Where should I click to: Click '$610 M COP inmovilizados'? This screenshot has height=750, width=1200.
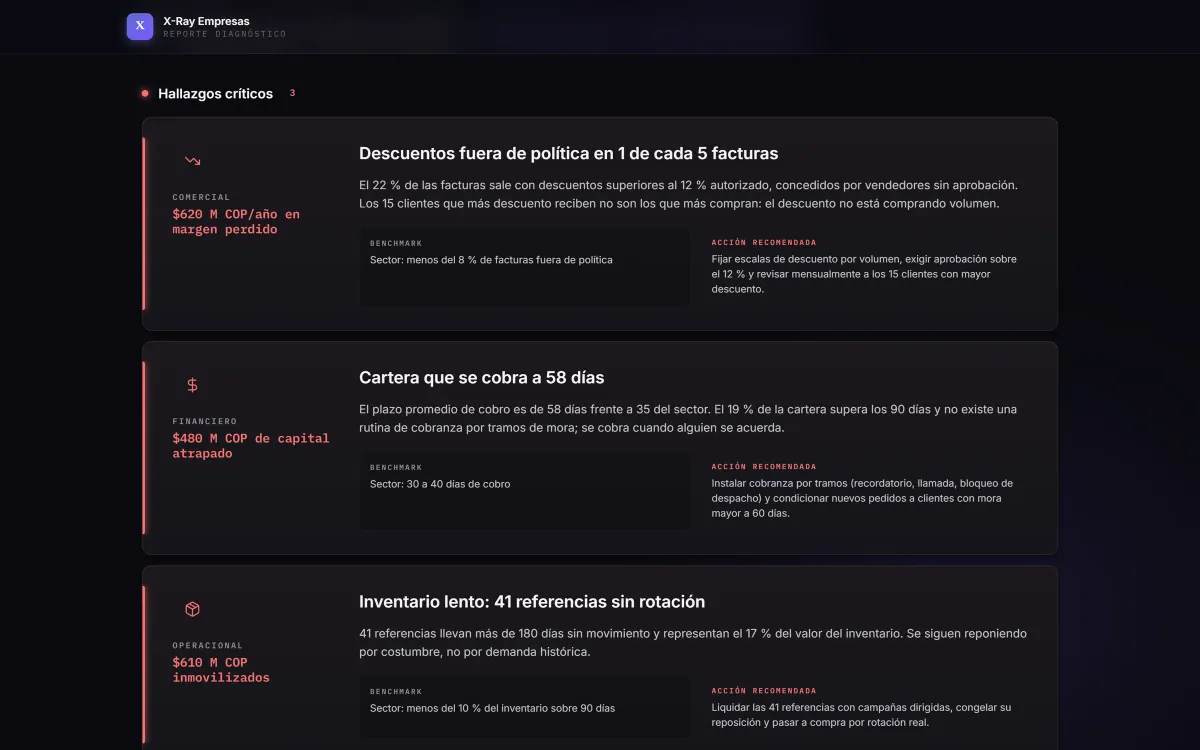pyautogui.click(x=221, y=670)
